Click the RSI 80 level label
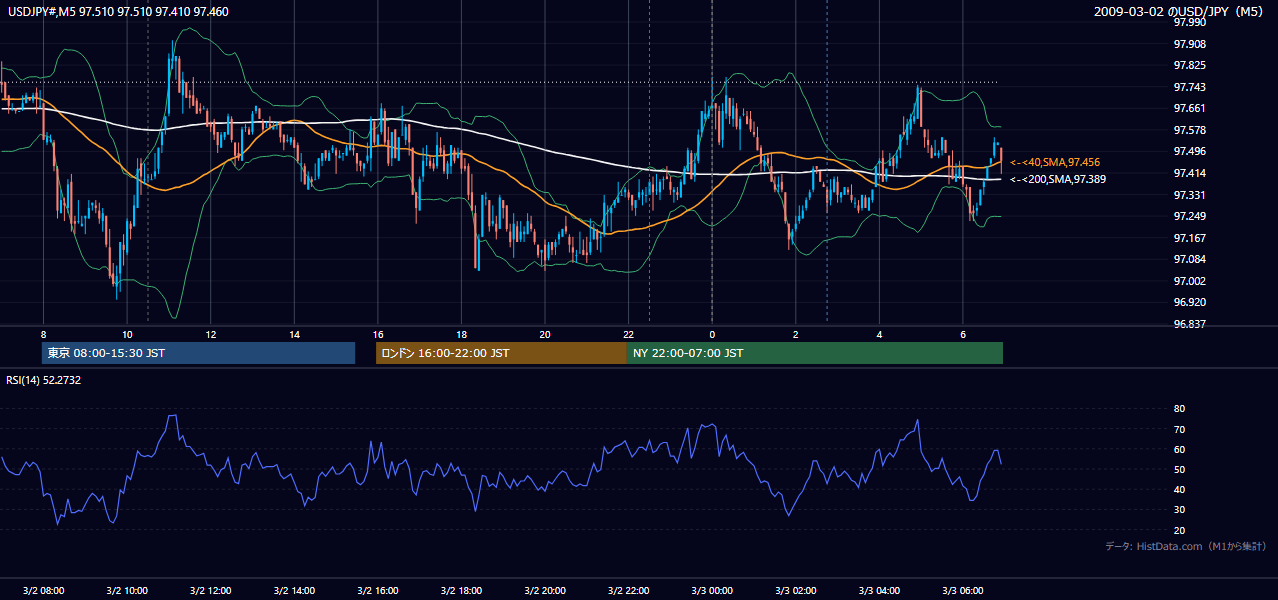This screenshot has height=600, width=1278. [1179, 409]
